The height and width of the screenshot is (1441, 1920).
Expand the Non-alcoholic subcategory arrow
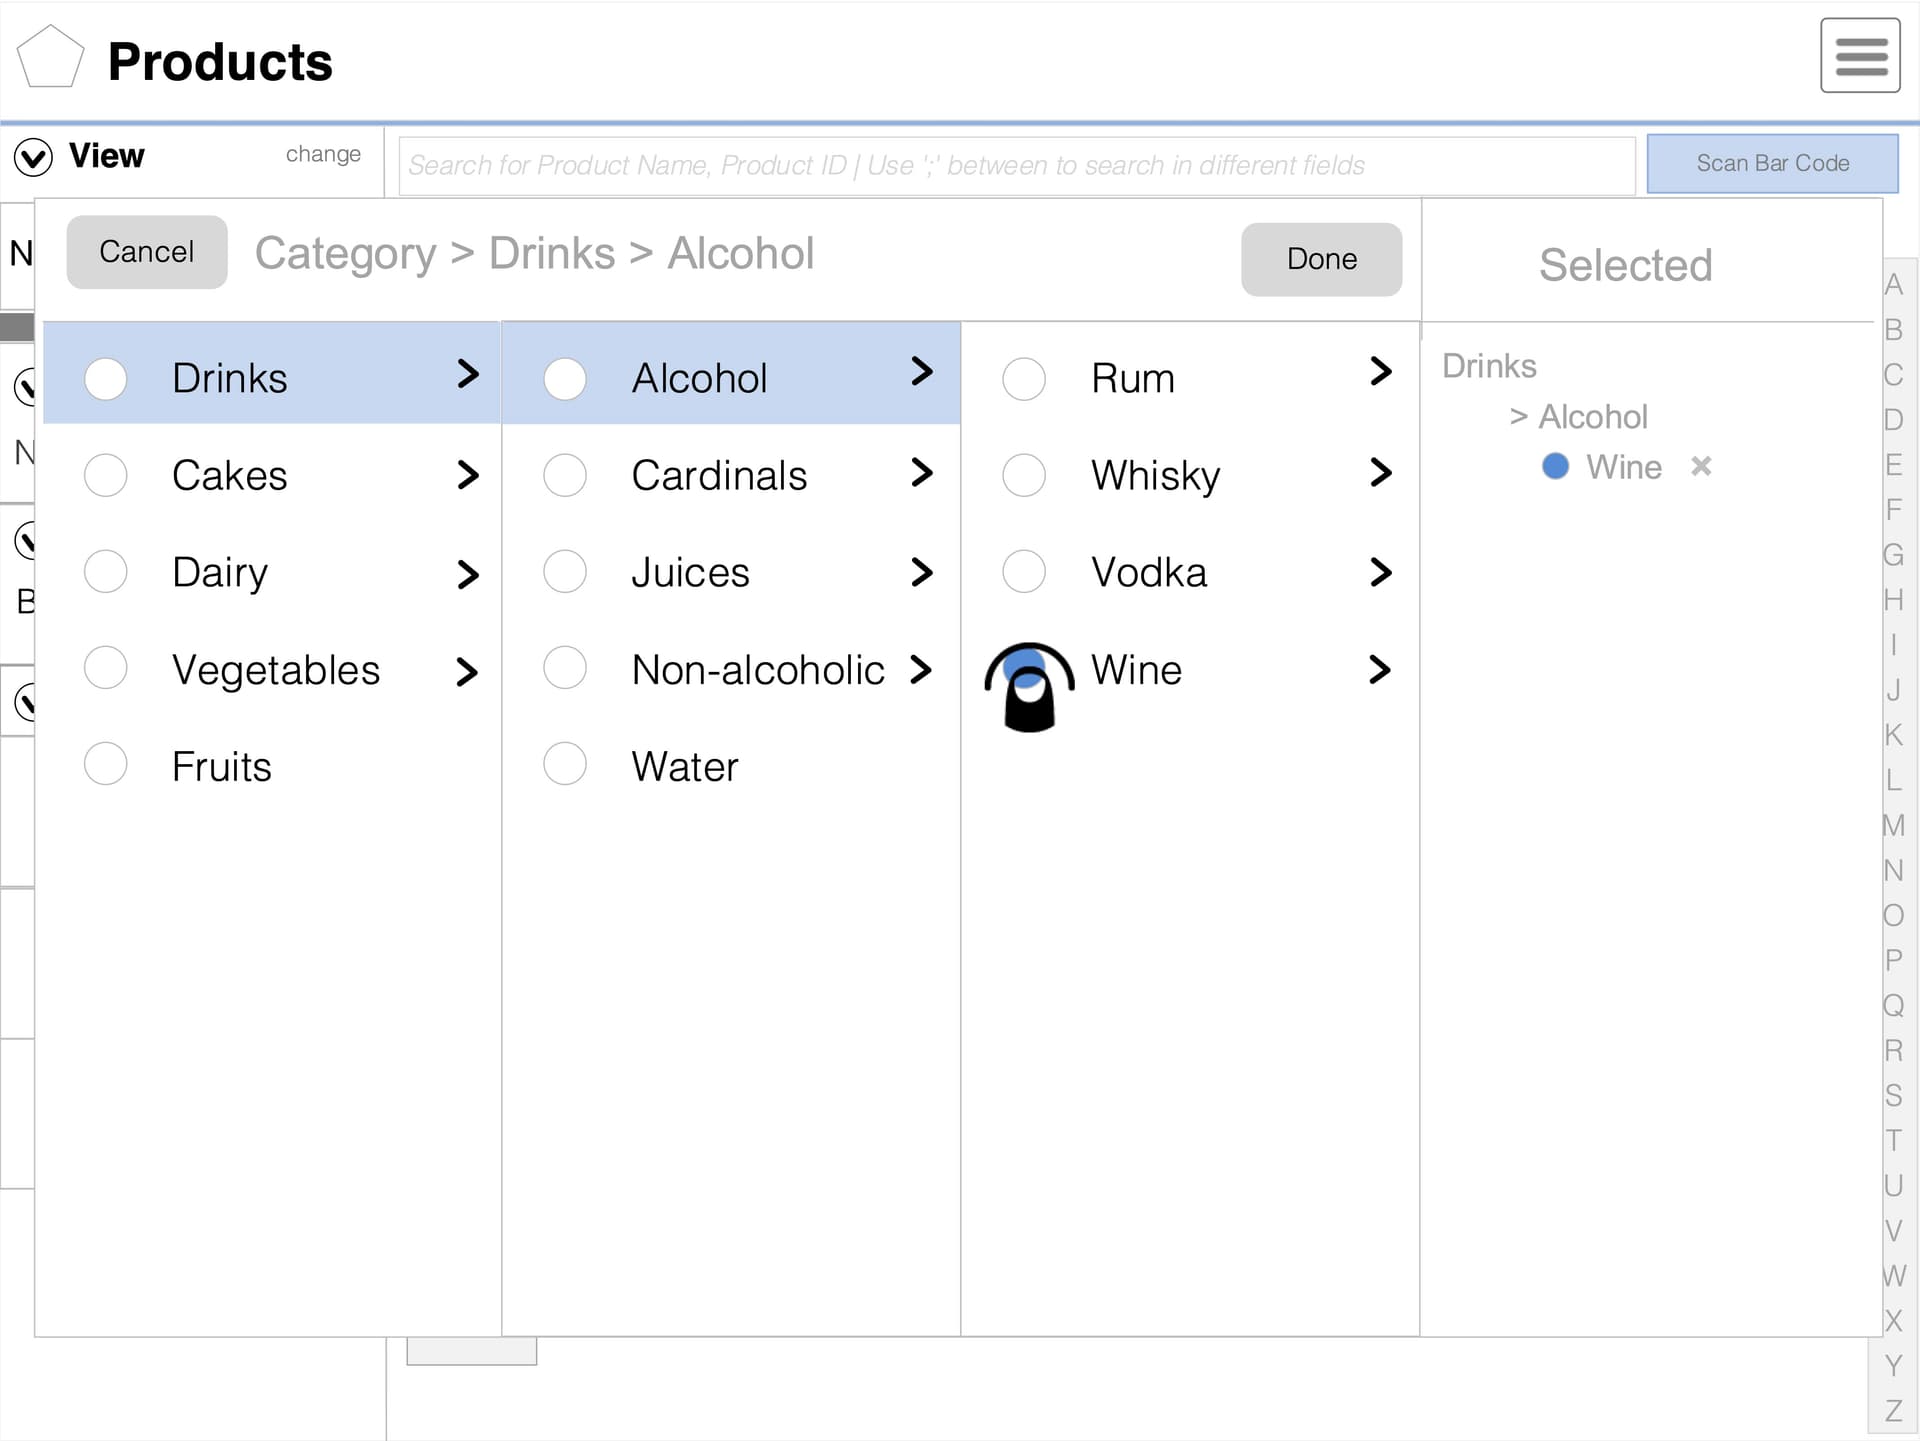(921, 669)
